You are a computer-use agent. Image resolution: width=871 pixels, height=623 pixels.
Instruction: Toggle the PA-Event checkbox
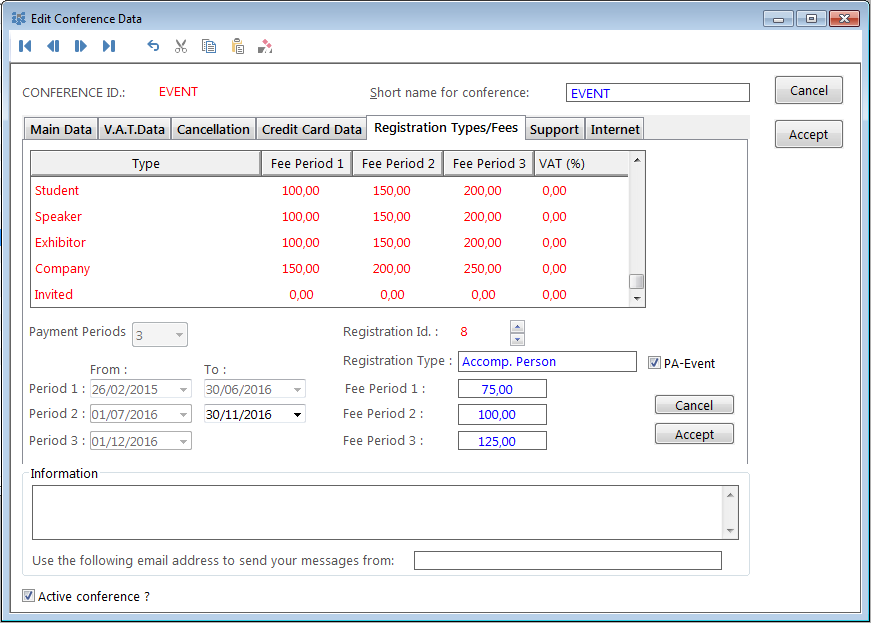pyautogui.click(x=655, y=363)
